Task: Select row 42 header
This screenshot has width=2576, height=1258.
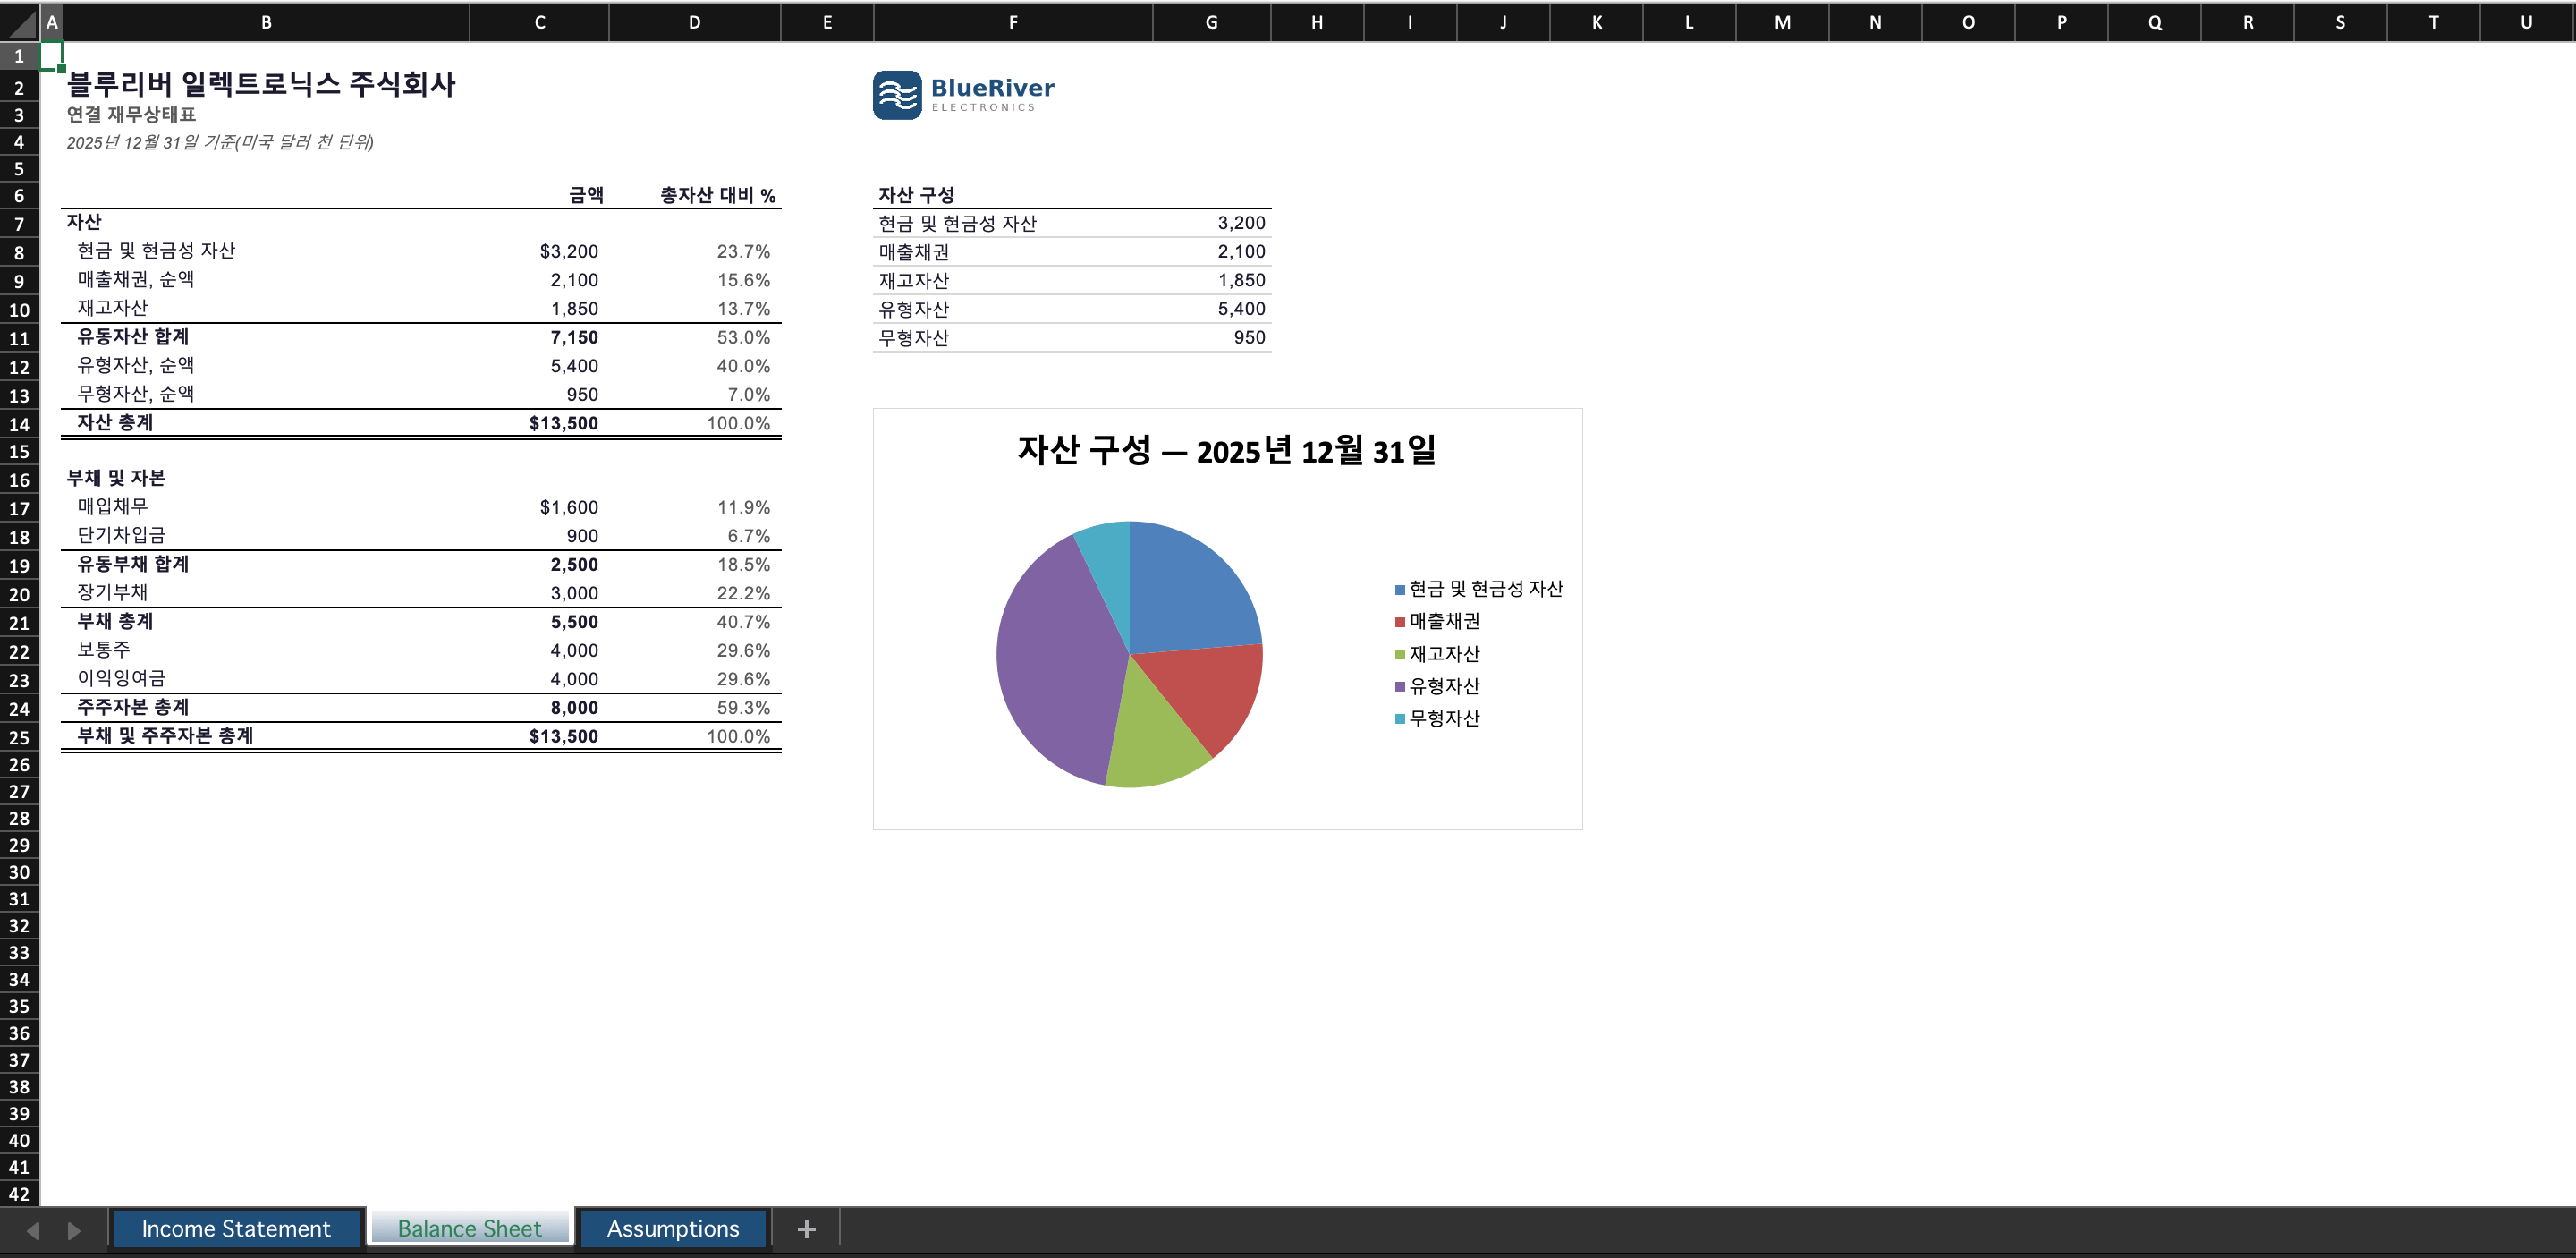Action: (19, 1193)
